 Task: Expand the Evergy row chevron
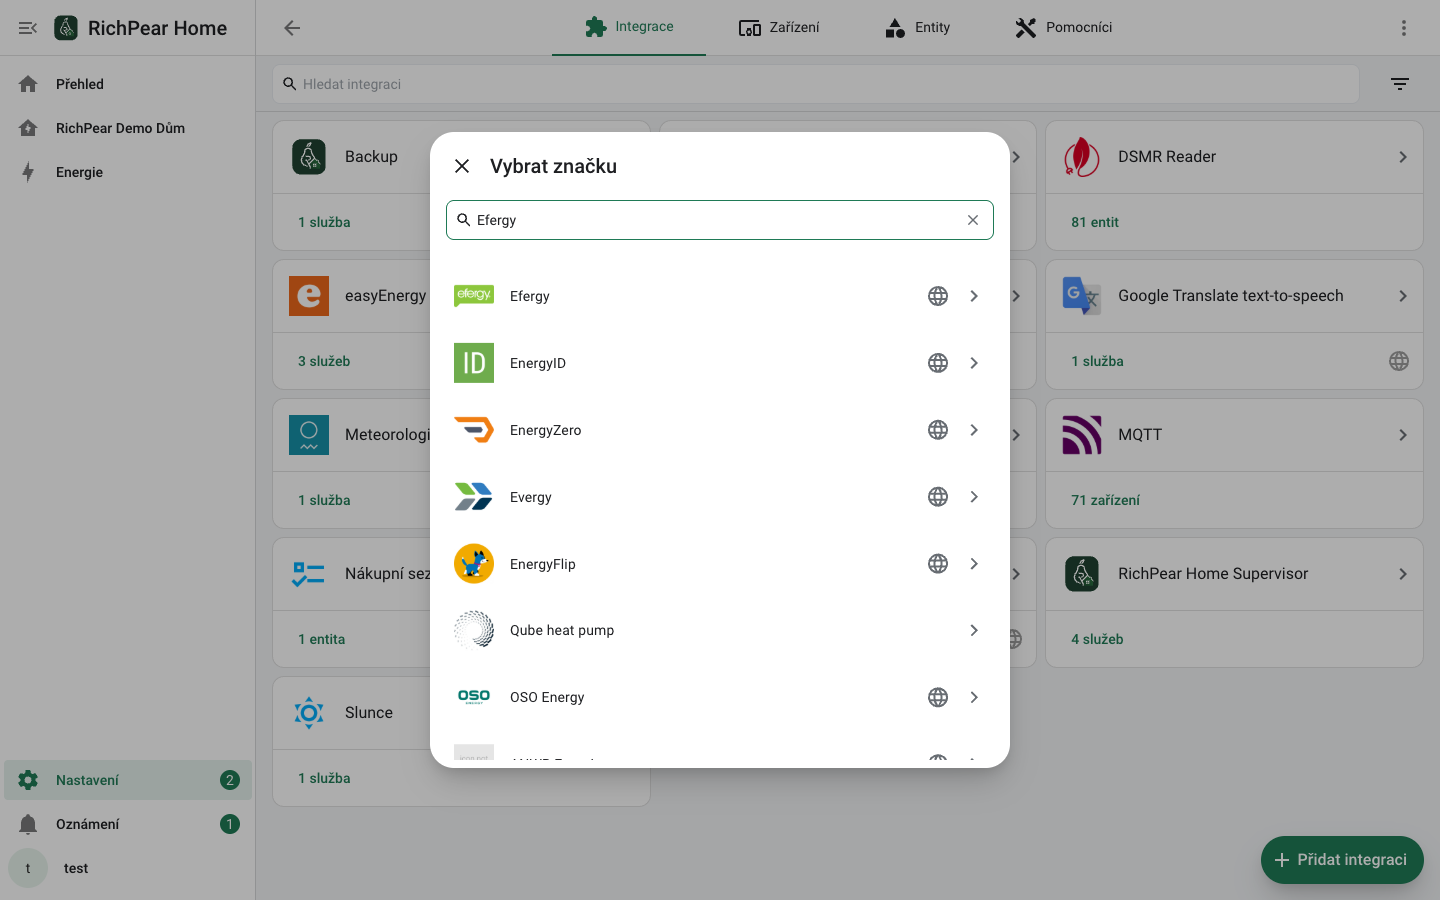coord(974,497)
